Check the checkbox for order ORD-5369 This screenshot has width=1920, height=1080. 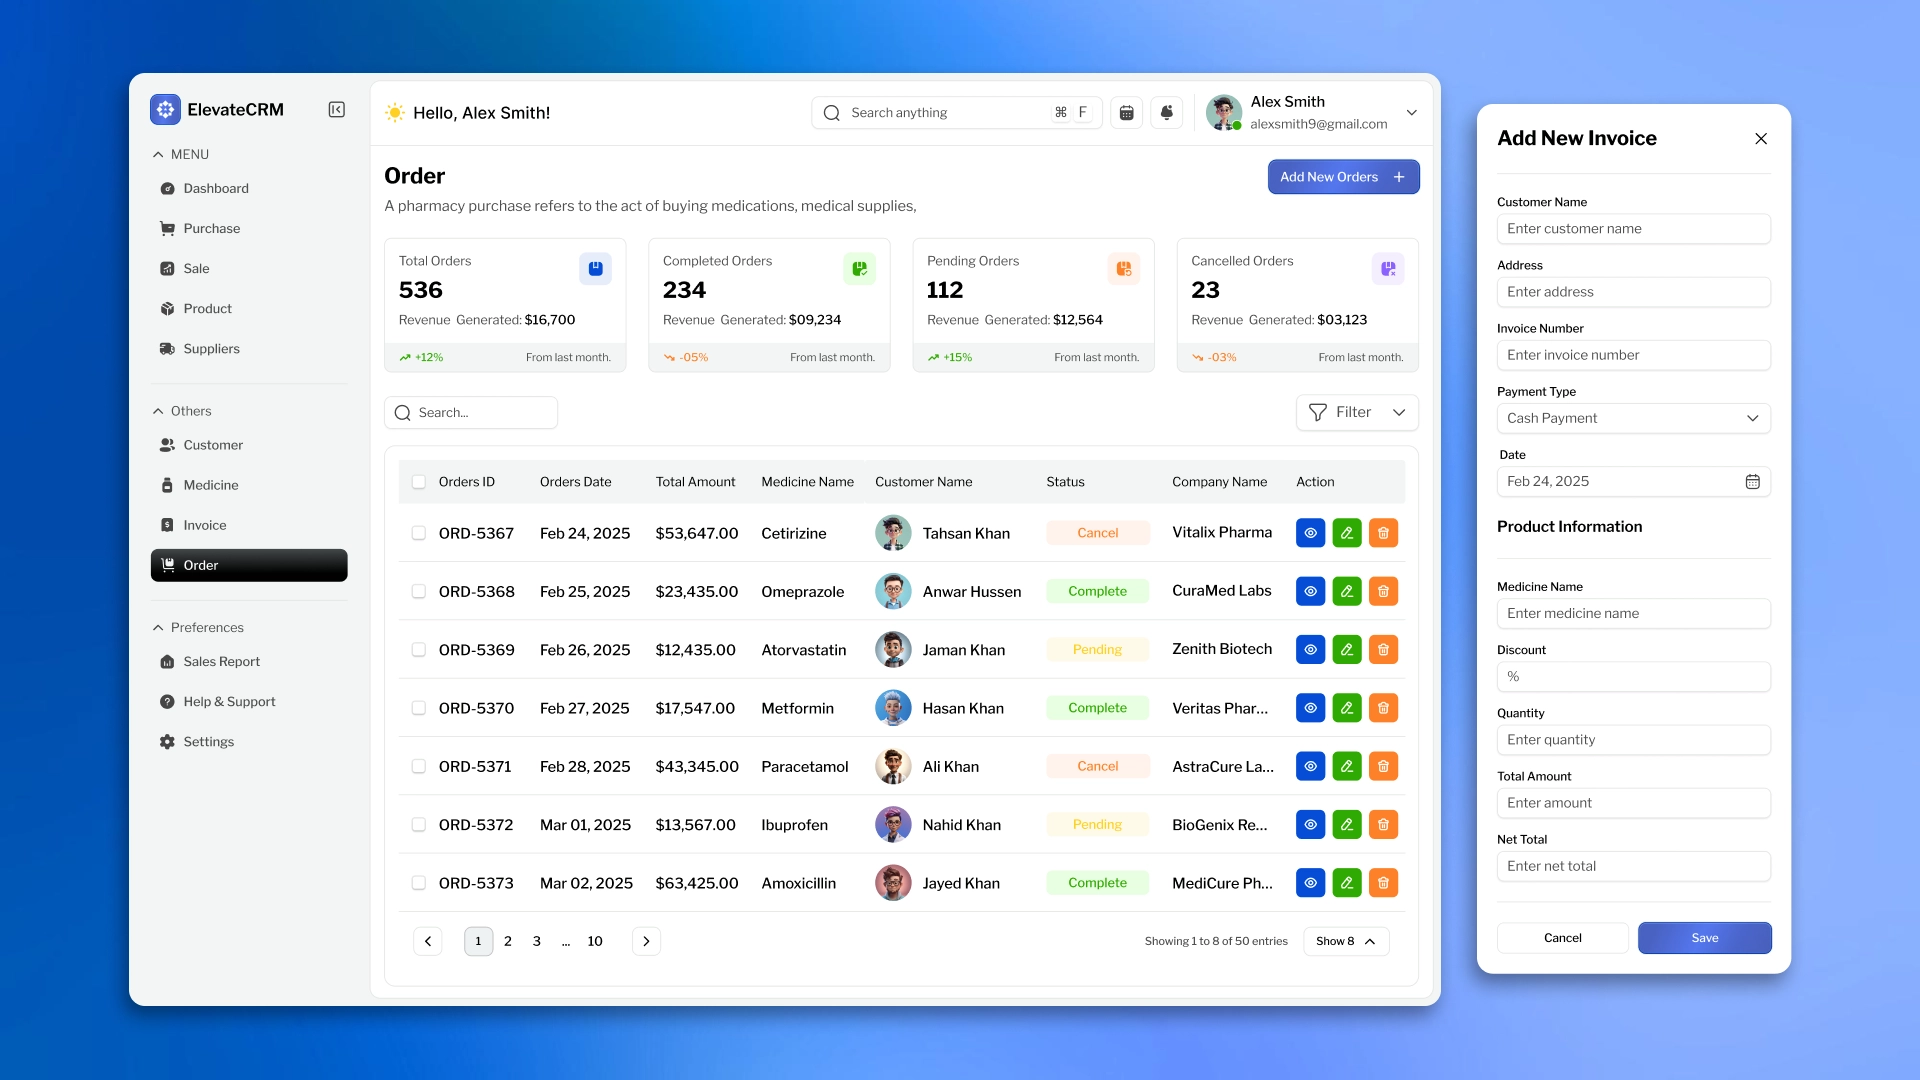pyautogui.click(x=419, y=649)
